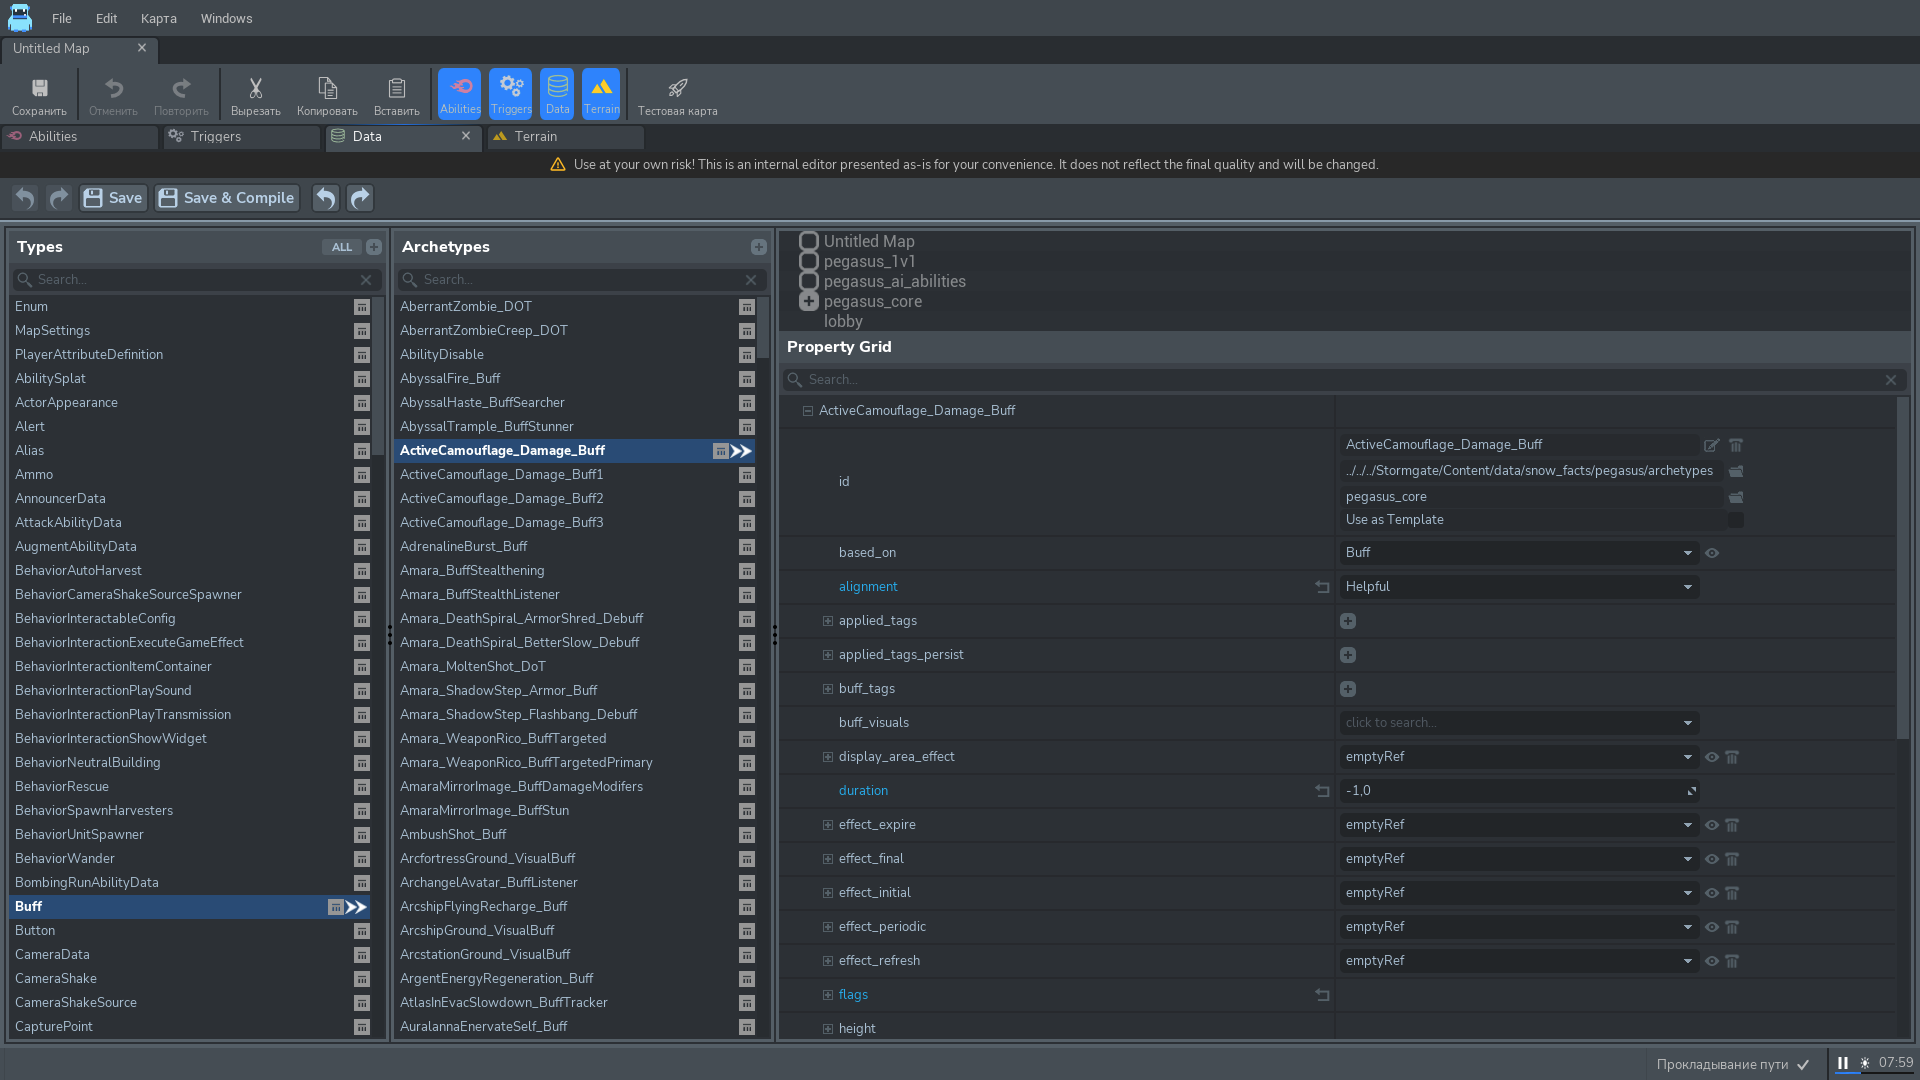The width and height of the screenshot is (1920, 1080).
Task: Select the pegasus_1v1 radio button
Action: (809, 261)
